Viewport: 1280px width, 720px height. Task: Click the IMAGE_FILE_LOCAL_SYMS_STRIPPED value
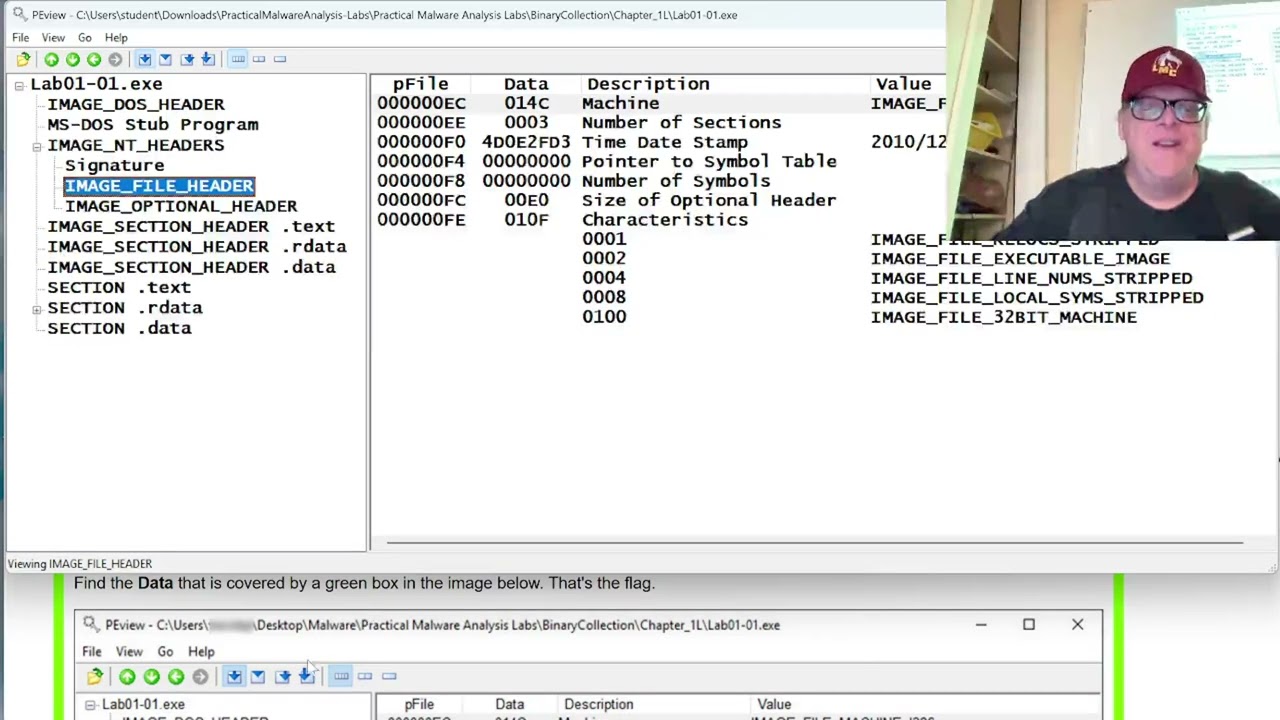tap(1037, 297)
